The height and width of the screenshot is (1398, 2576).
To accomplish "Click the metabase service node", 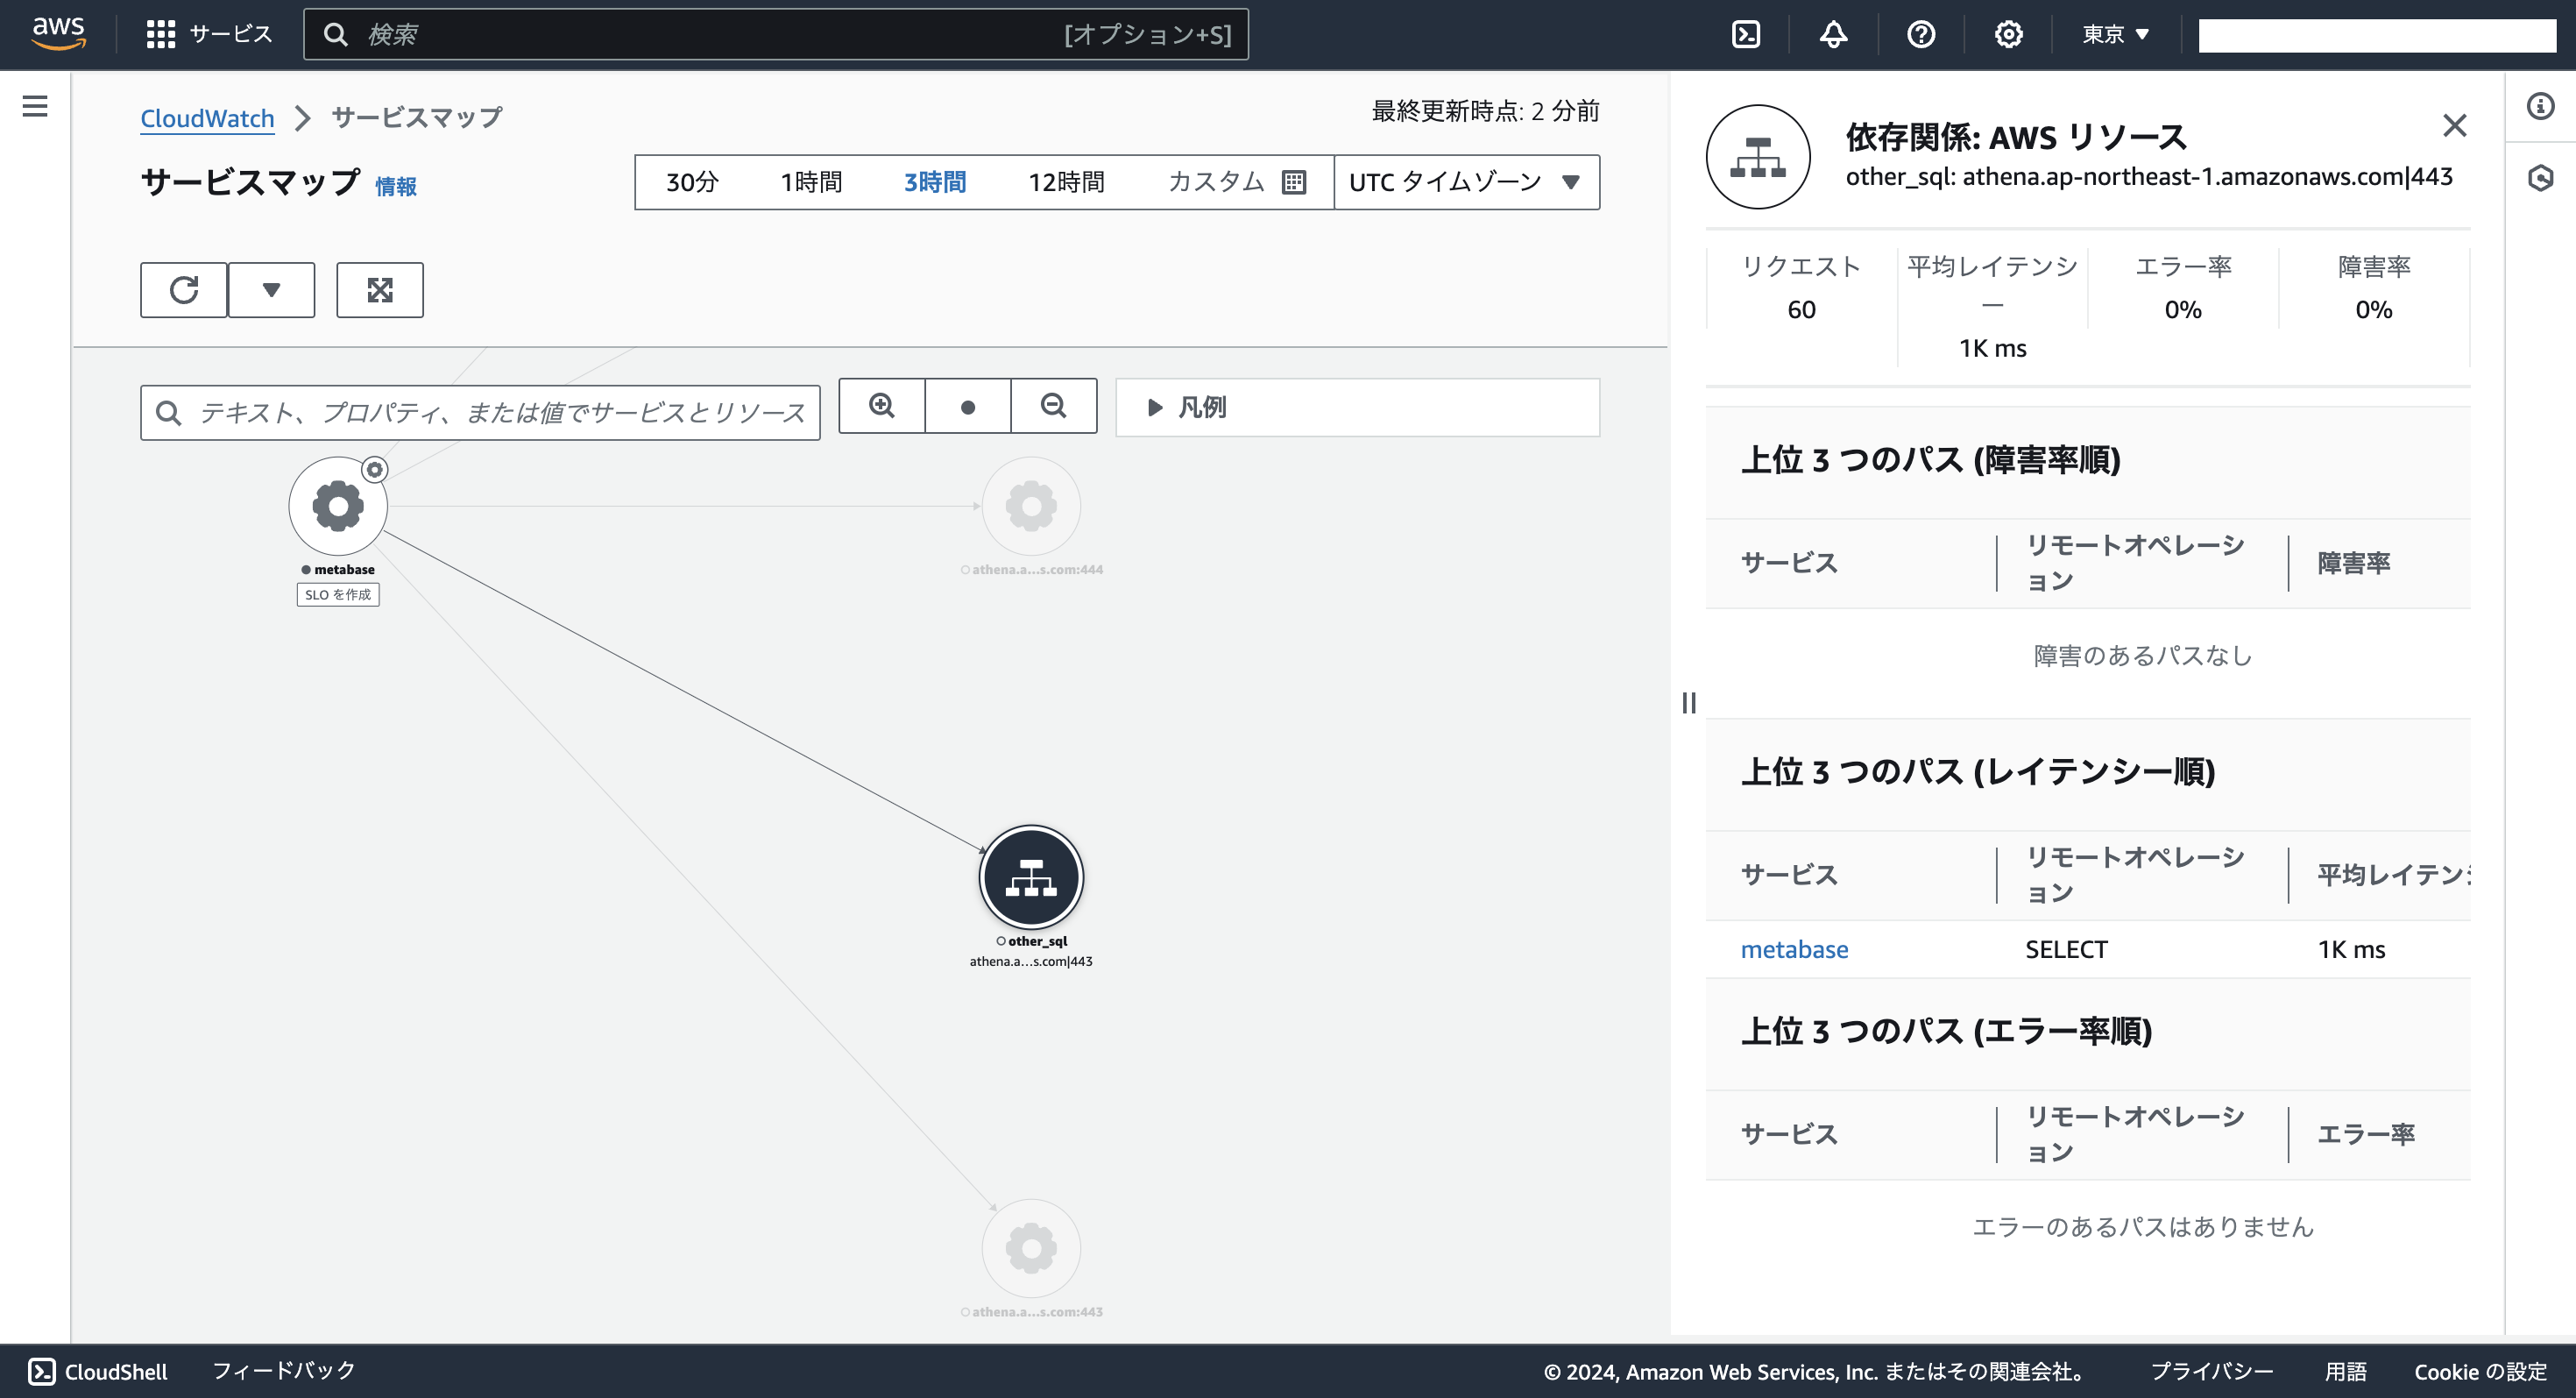I will tap(338, 506).
